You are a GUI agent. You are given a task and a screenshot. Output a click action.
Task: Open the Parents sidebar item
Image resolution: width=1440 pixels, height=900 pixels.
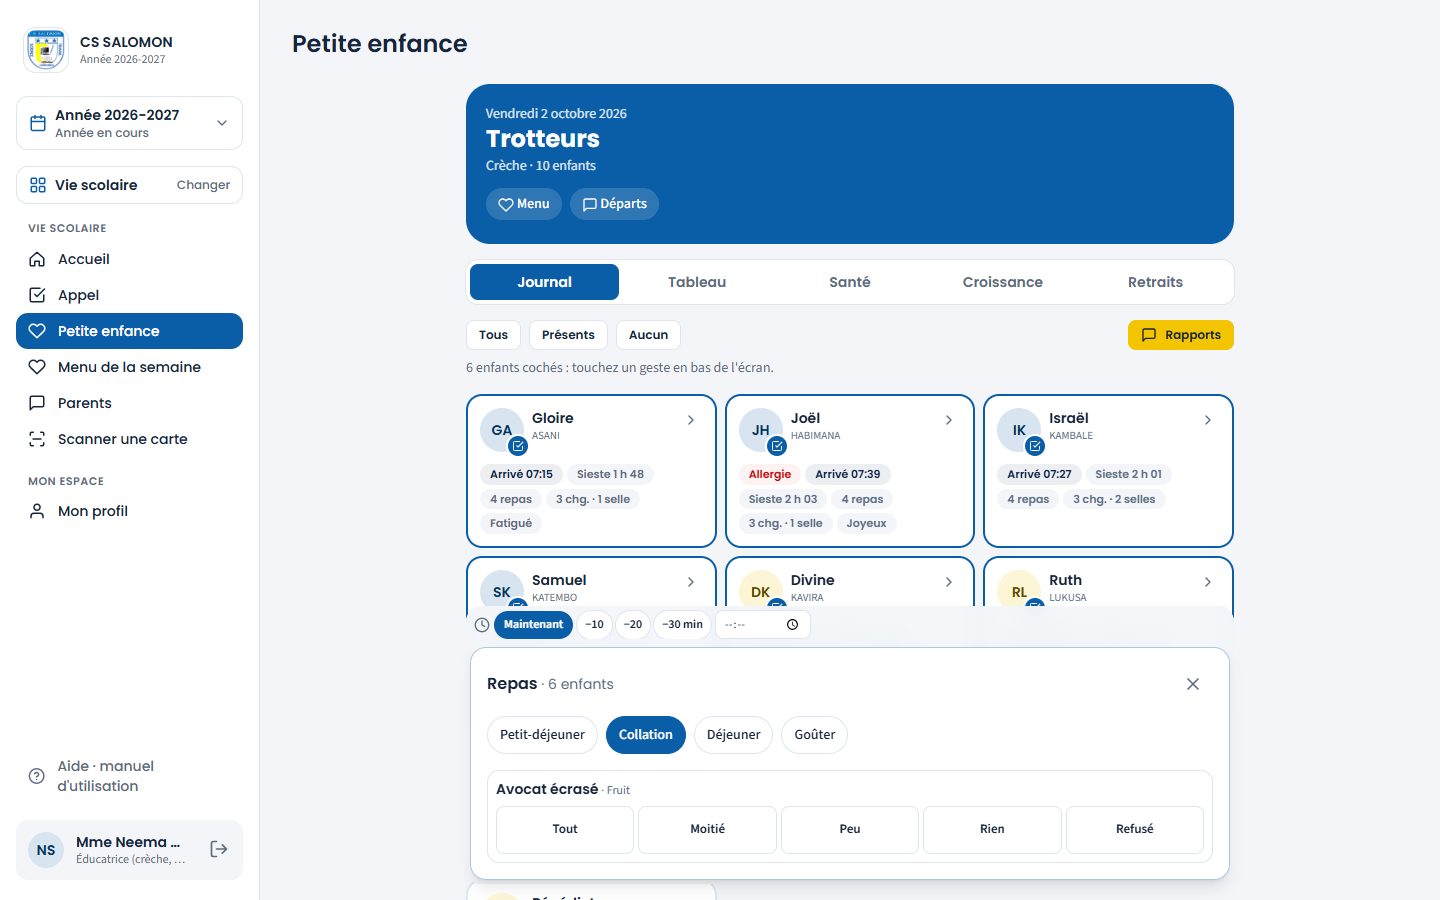pos(129,403)
